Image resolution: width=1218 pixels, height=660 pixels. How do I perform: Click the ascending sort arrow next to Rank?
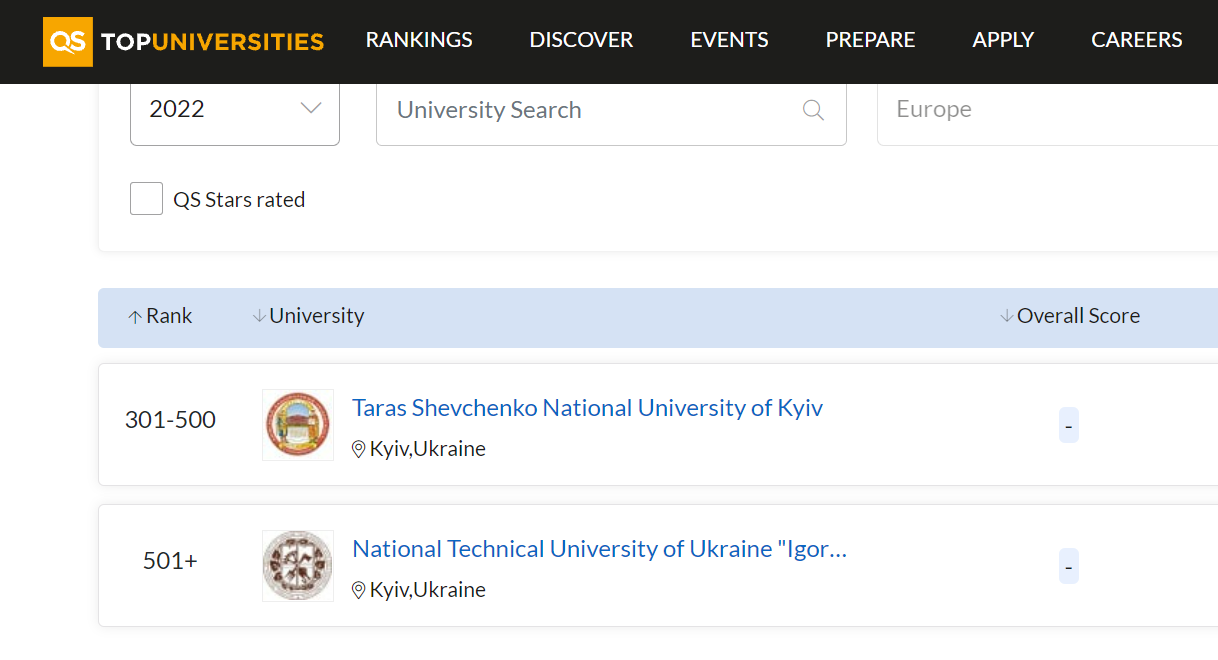click(135, 315)
